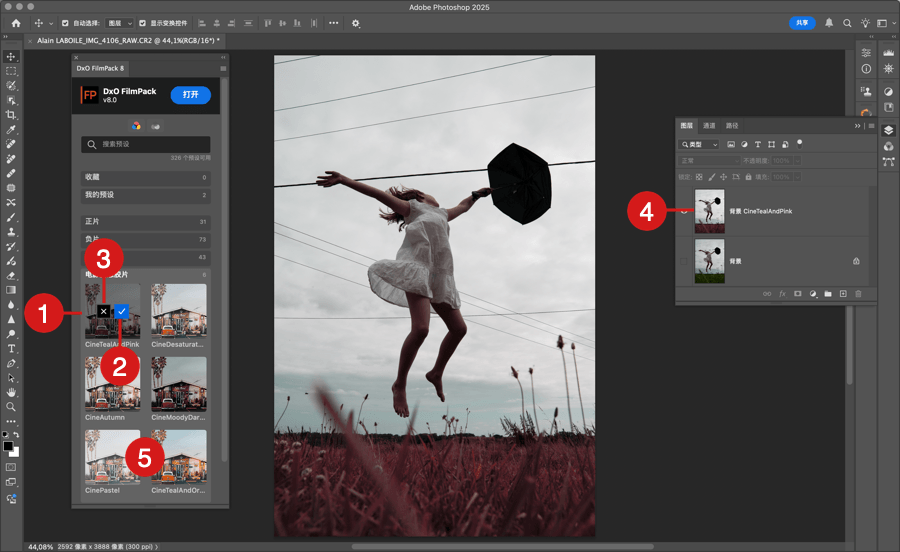Select the Type tool
The image size is (900, 552).
11,348
